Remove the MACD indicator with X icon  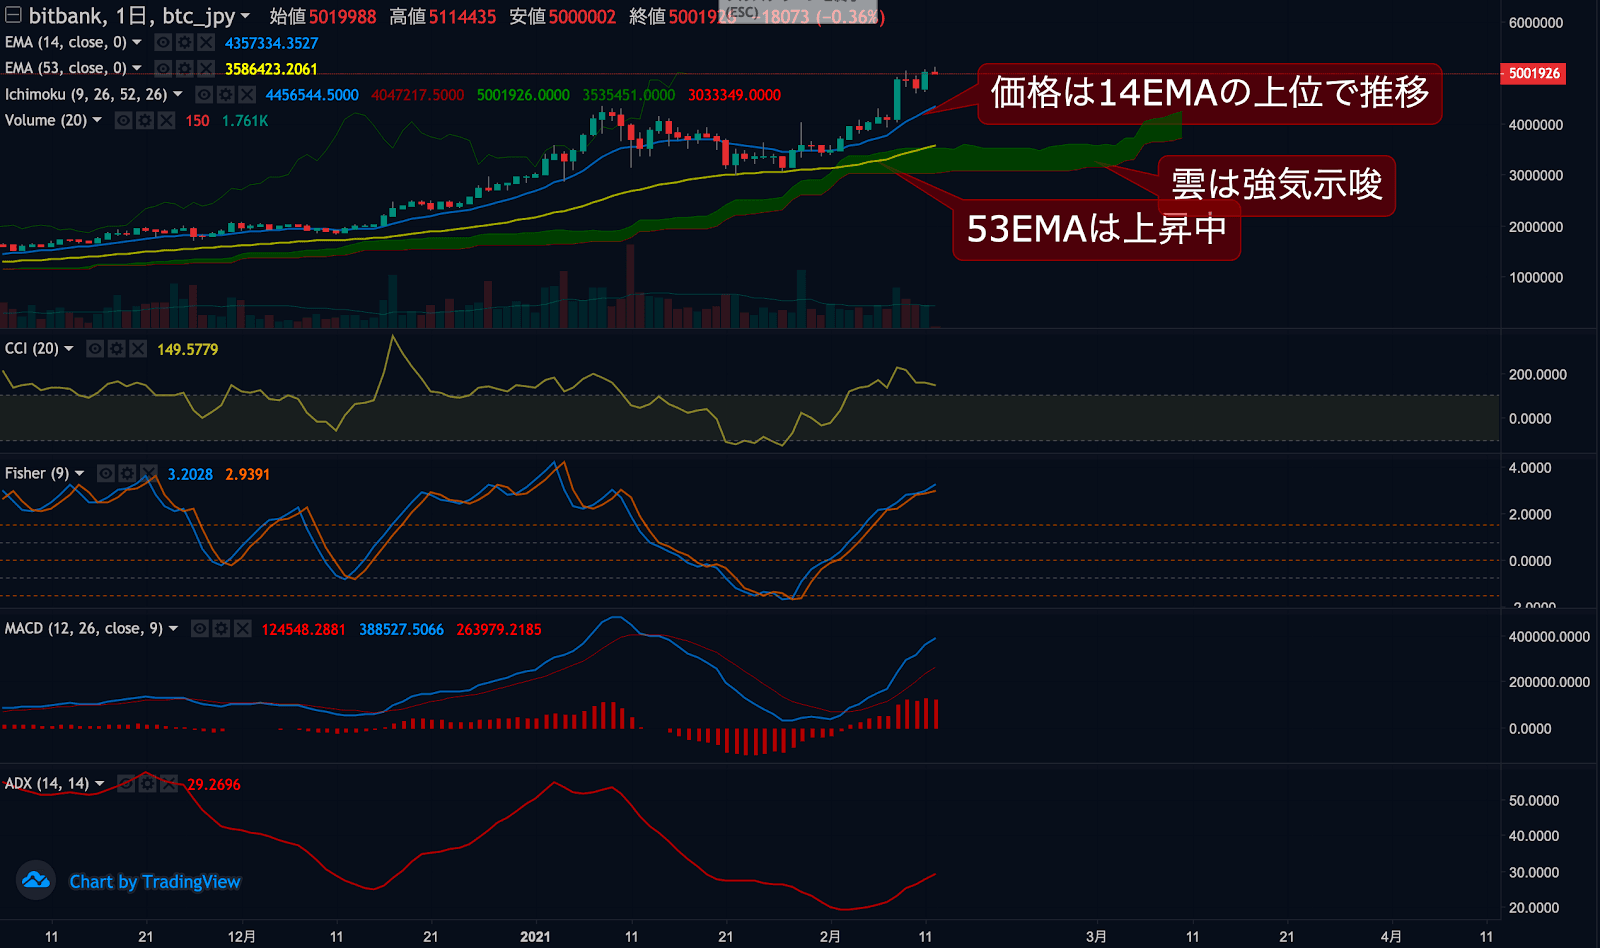(242, 629)
